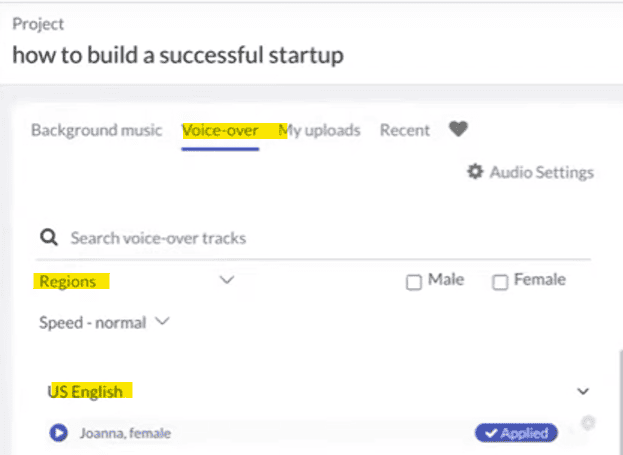Switch to the Background music tab
The height and width of the screenshot is (455, 623).
(96, 130)
